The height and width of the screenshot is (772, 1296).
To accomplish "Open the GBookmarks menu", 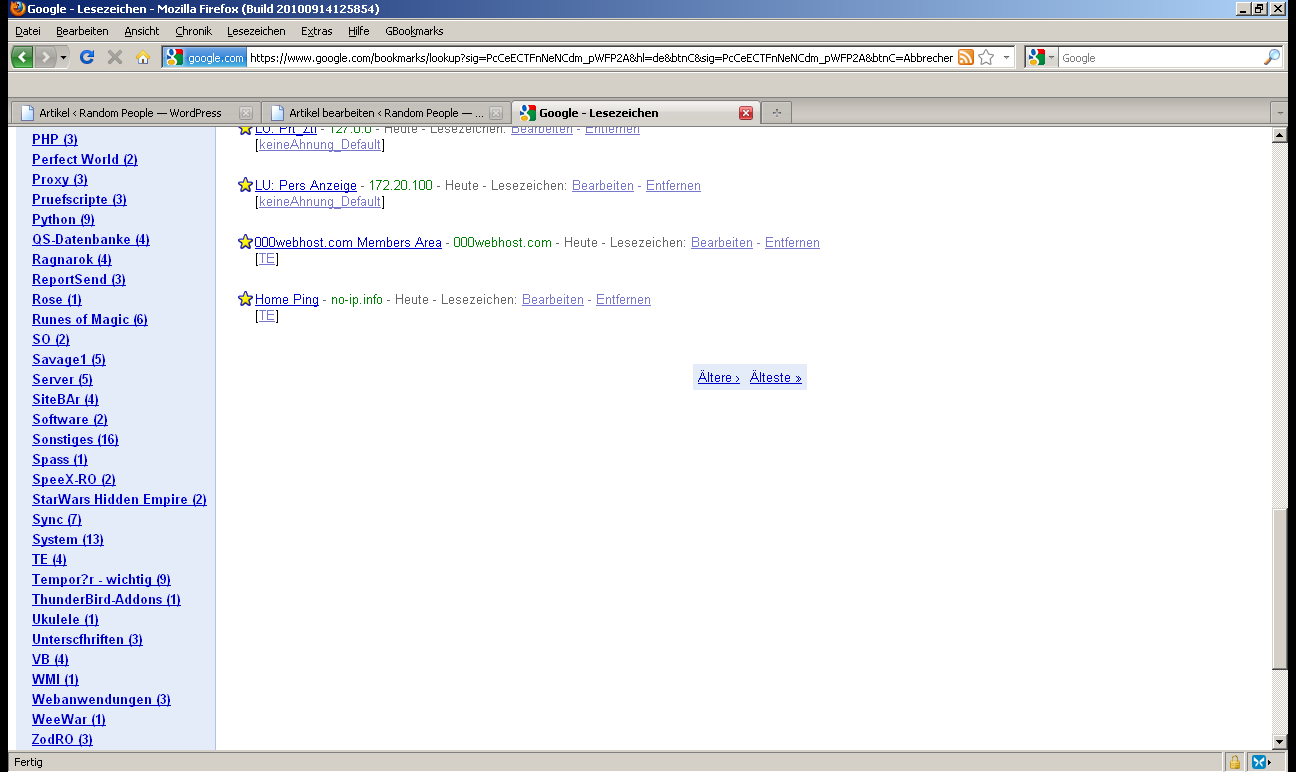I will coord(414,31).
